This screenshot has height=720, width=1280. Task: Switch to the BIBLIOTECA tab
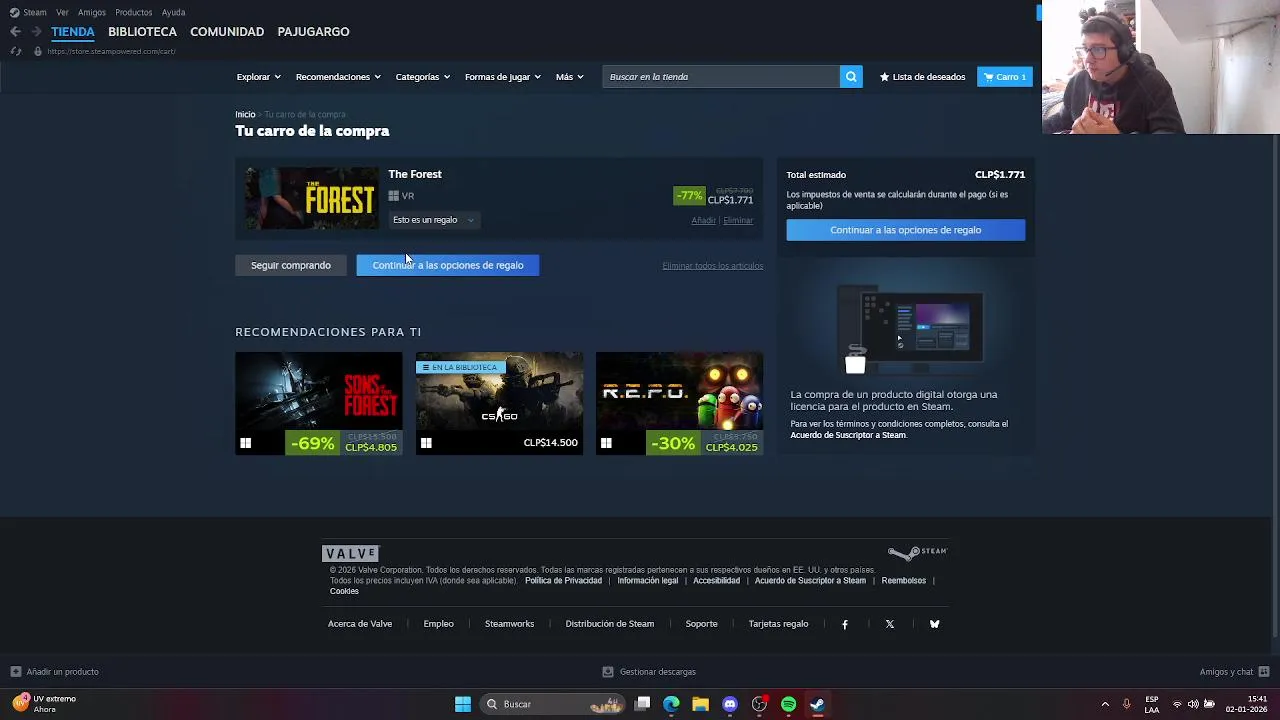[142, 32]
